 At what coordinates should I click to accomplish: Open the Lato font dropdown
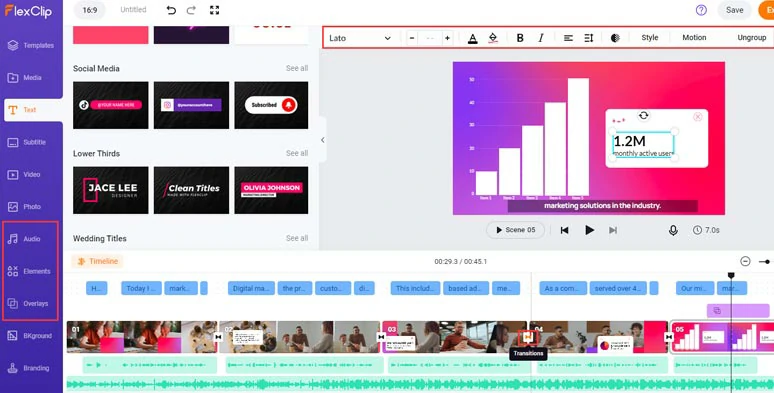pos(360,38)
